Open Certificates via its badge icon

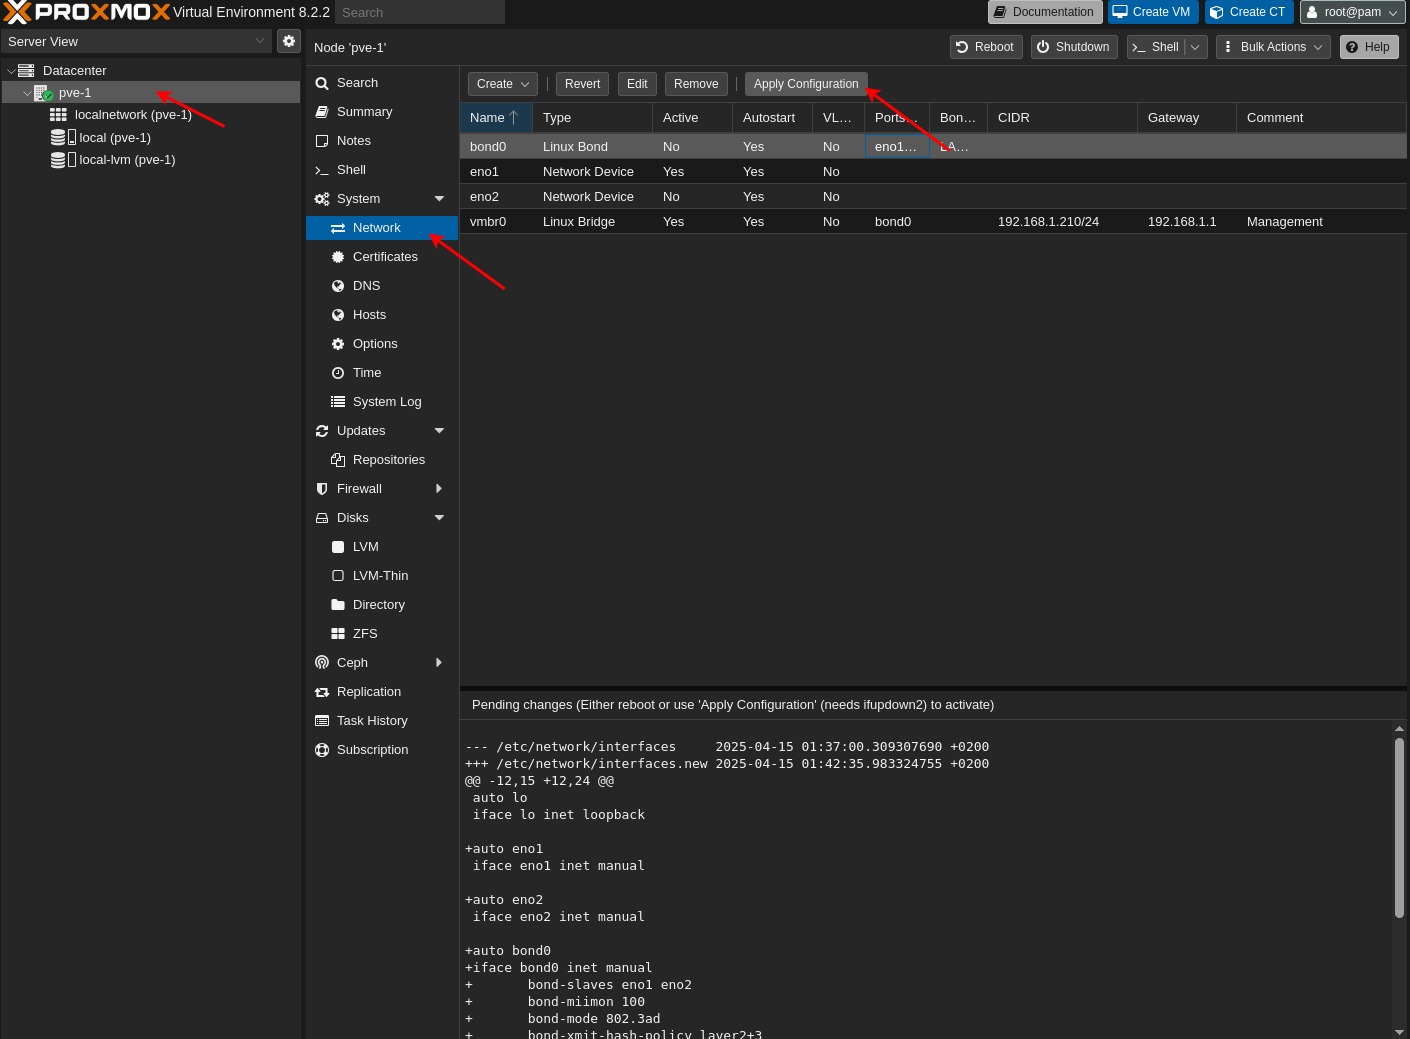338,257
